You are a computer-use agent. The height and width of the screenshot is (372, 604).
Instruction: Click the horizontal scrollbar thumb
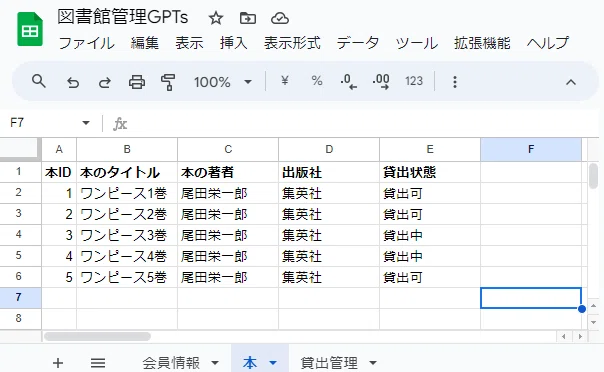pos(97,337)
